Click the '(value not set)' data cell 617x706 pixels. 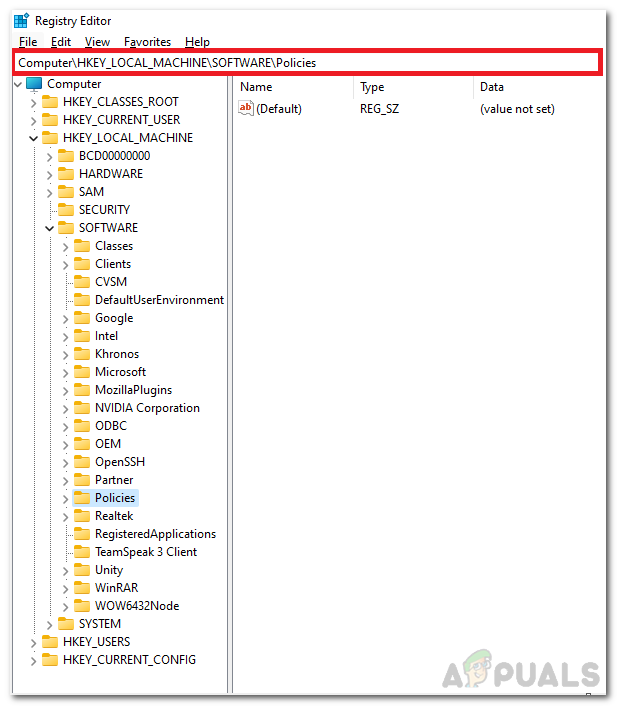pos(517,109)
